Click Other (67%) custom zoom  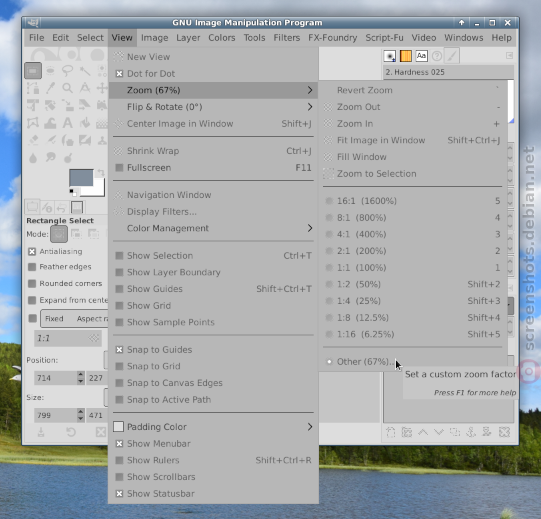[x=413, y=362]
